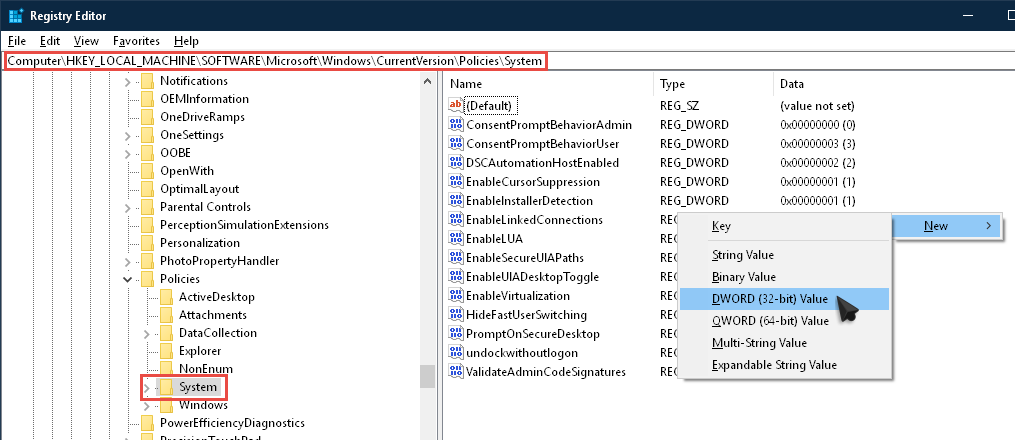Select the ActiveDesktop key
1015x440 pixels.
[216, 297]
